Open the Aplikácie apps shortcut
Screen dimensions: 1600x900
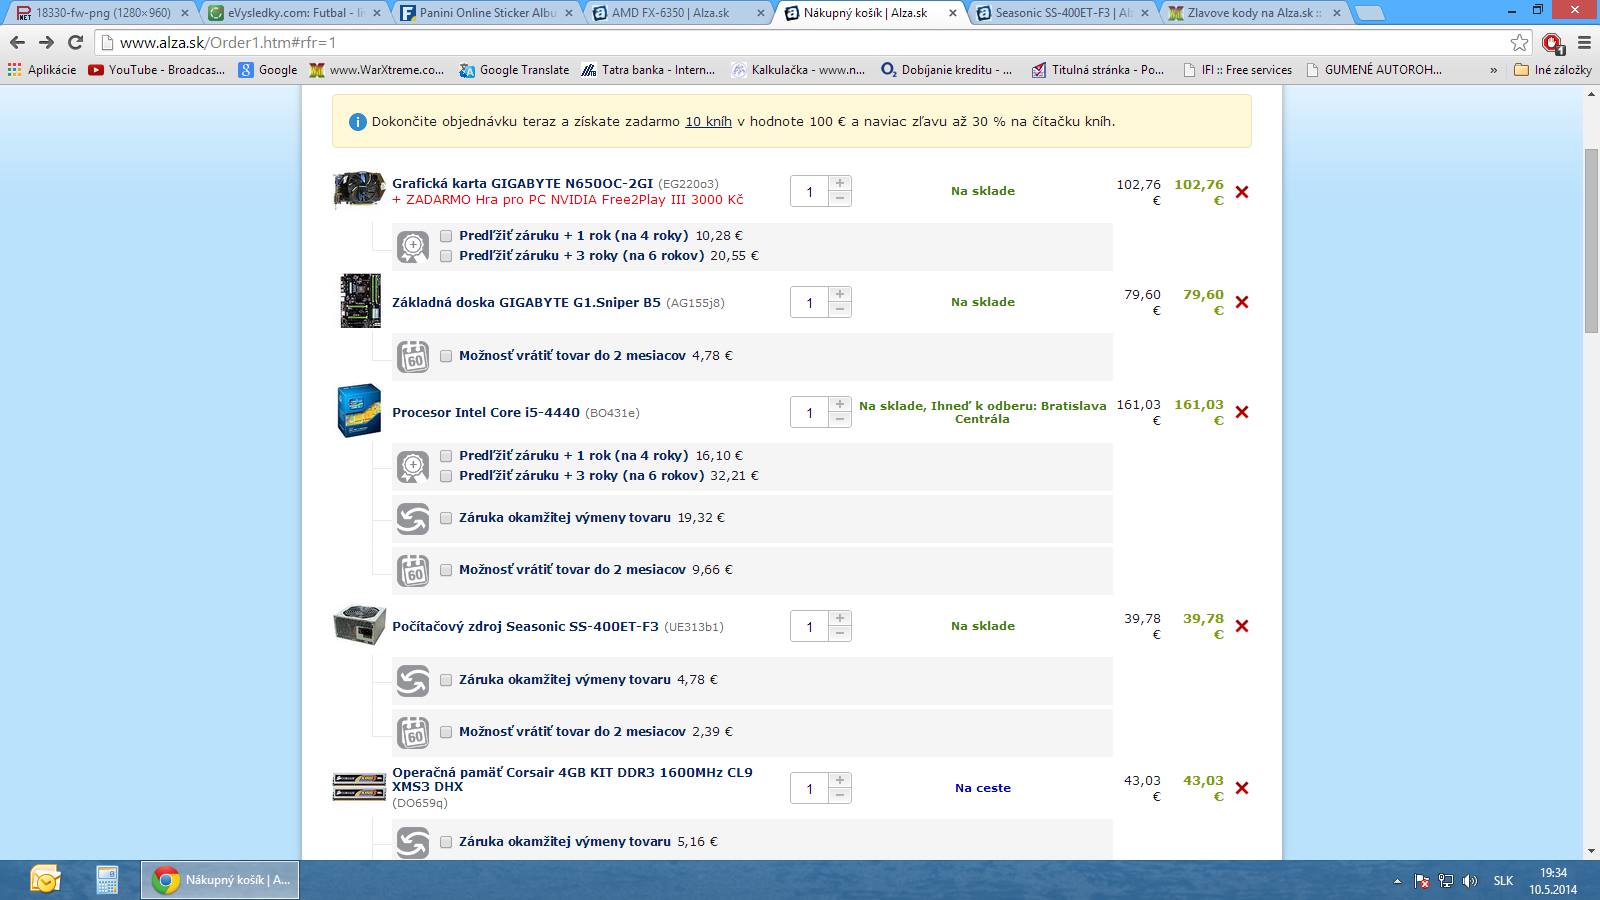(41, 70)
